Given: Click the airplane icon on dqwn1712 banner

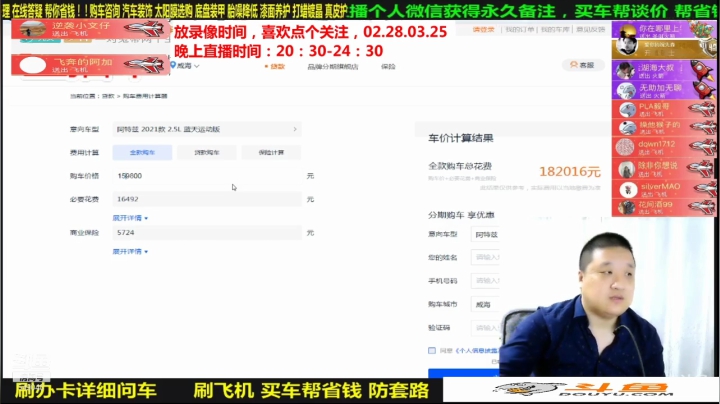Looking at the screenshot, I should [x=702, y=147].
